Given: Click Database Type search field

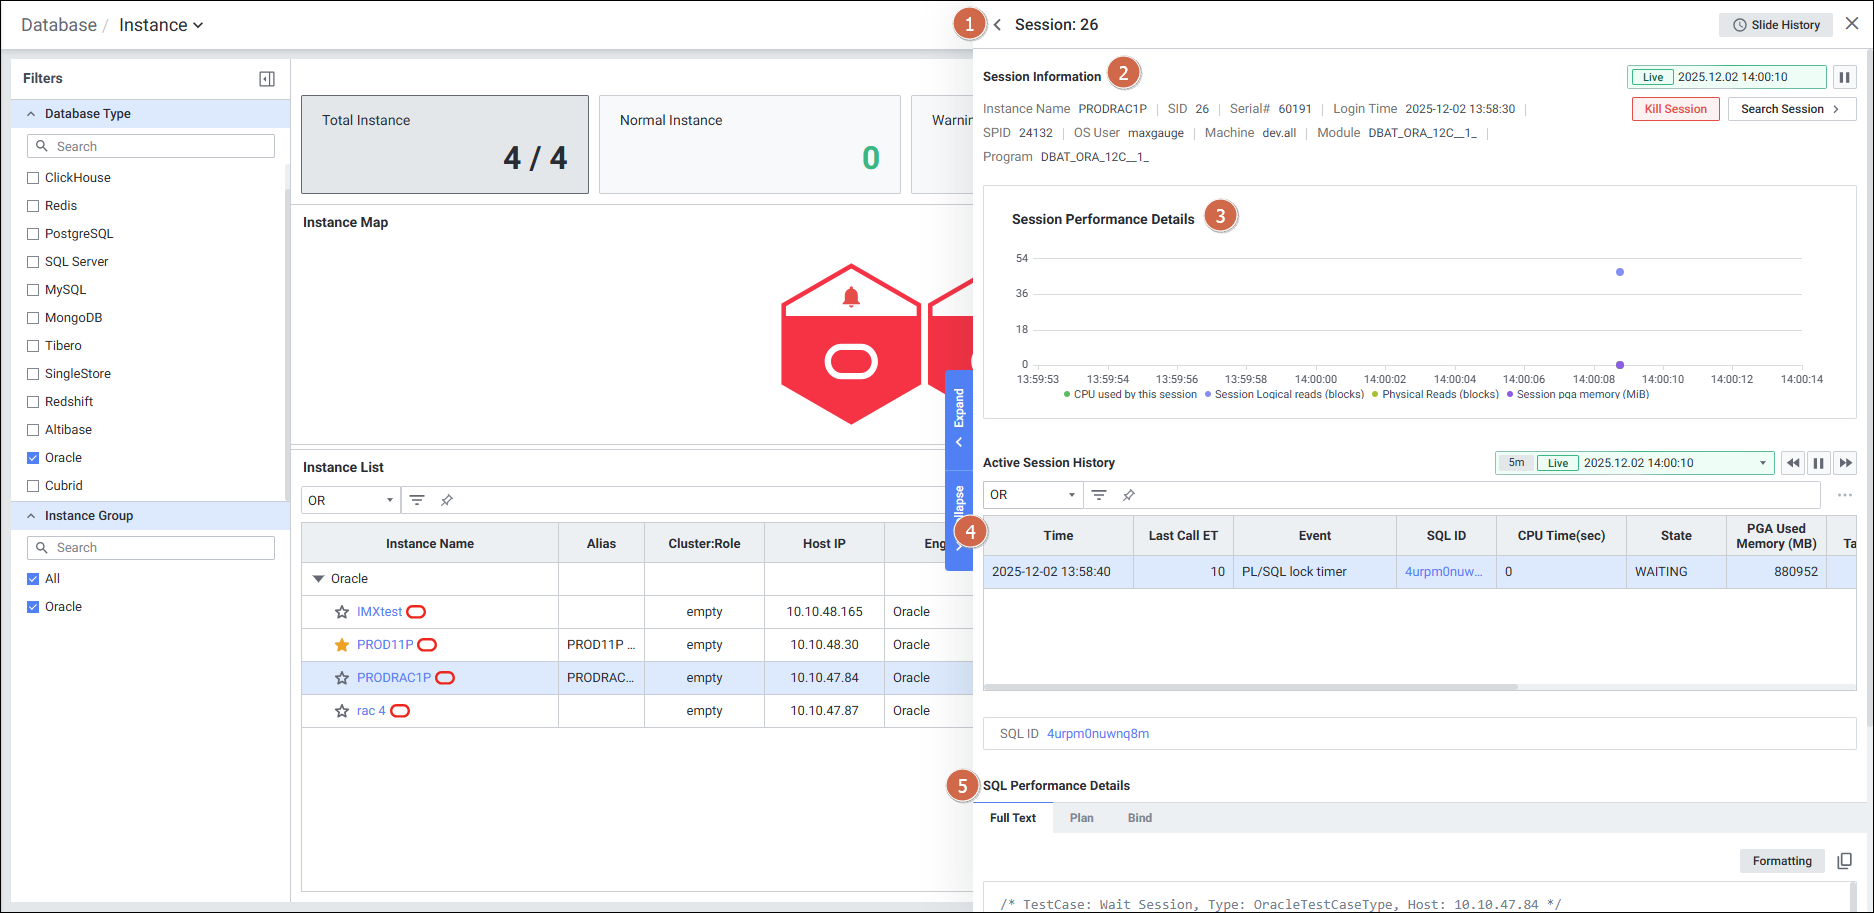Looking at the screenshot, I should [151, 146].
